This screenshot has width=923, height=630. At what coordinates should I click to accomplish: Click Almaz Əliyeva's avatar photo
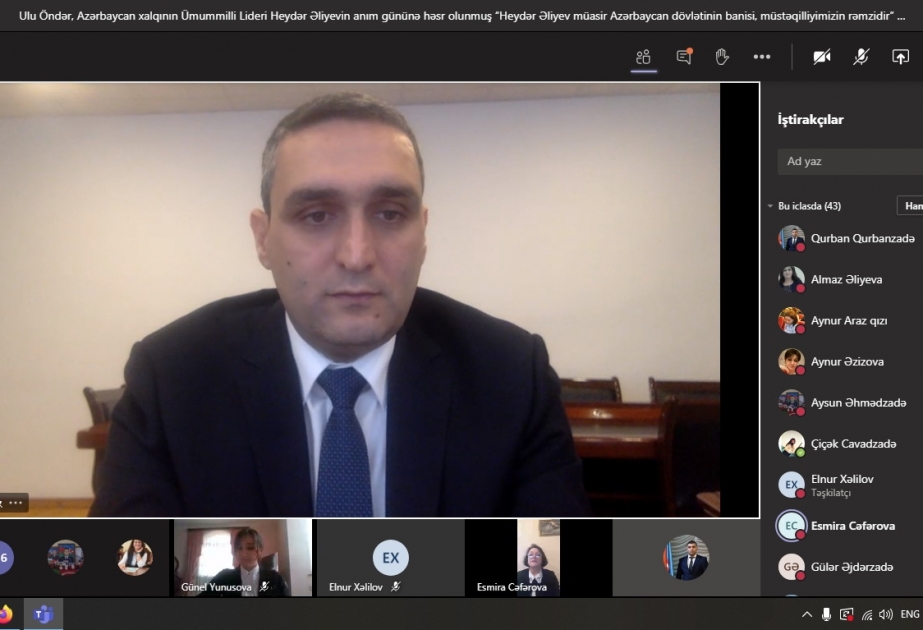click(791, 280)
